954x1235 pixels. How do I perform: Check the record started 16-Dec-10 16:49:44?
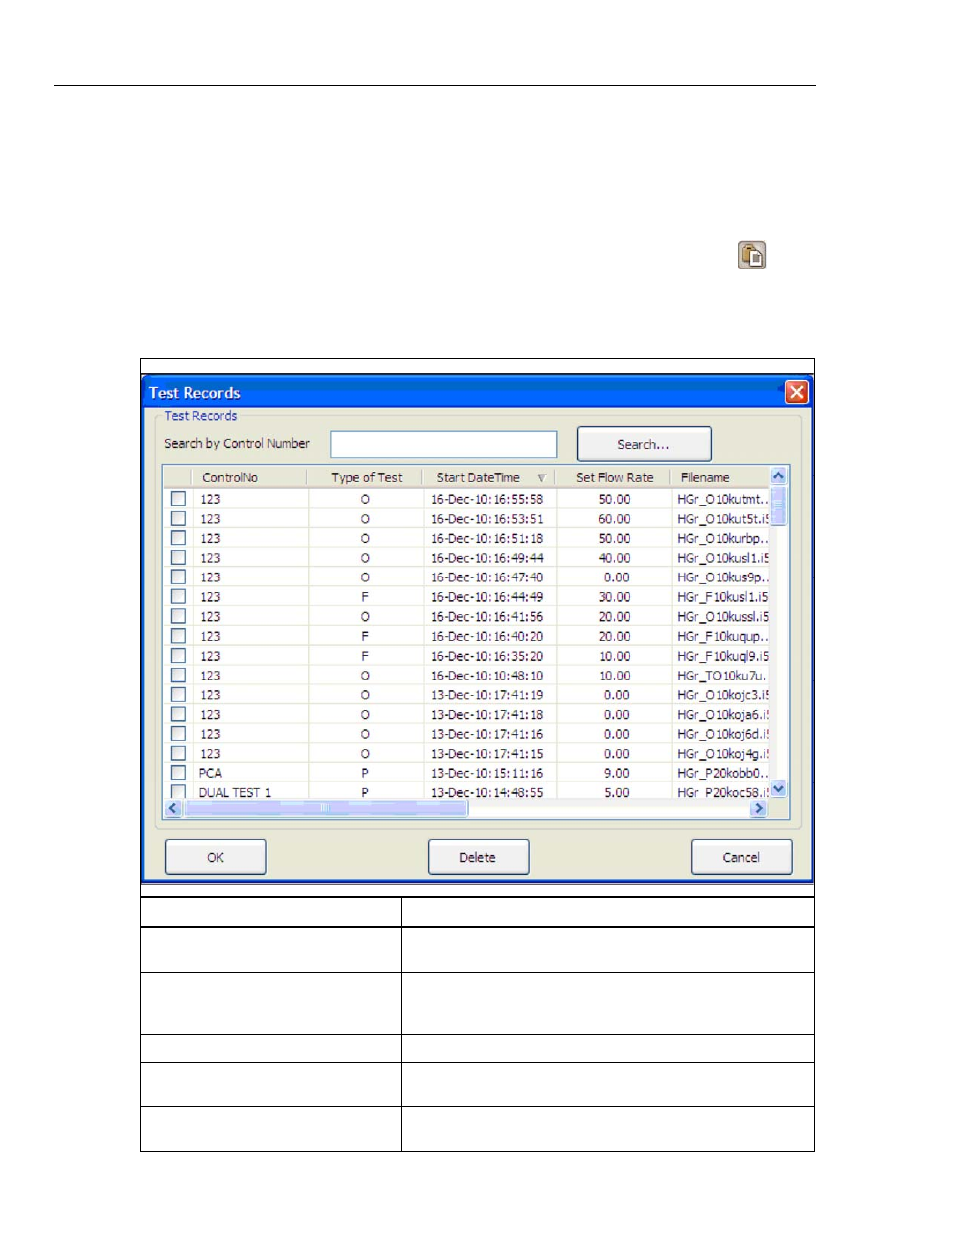click(x=178, y=557)
